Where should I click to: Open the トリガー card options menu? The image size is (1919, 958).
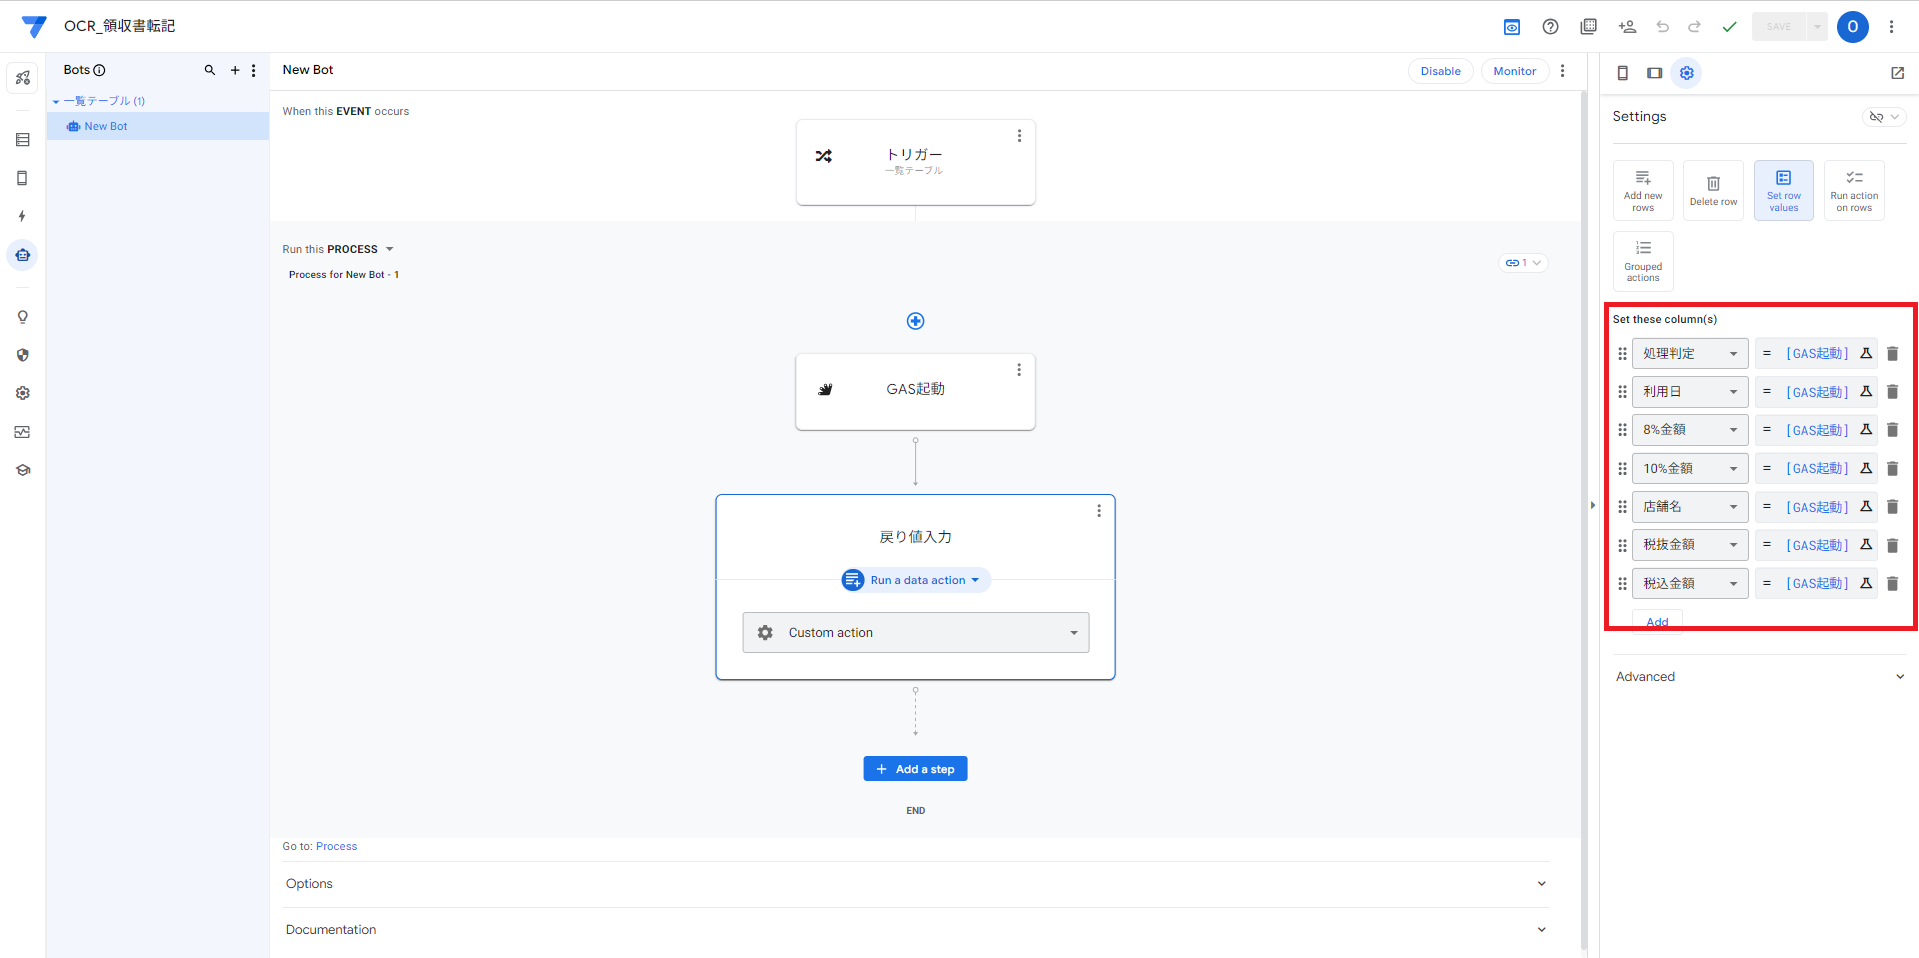(1019, 136)
